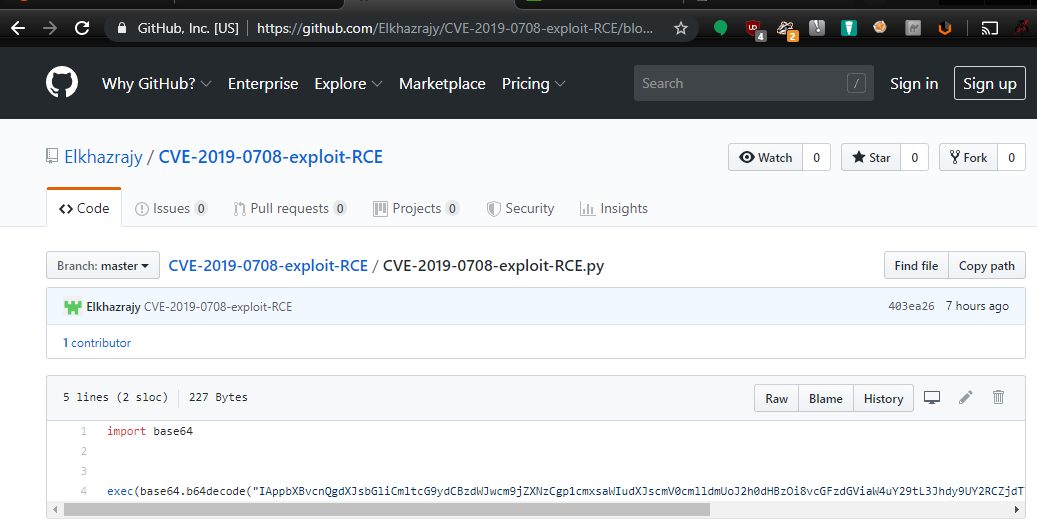The image size is (1037, 529).
Task: Open the gray exclamation extension icon
Action: point(817,28)
